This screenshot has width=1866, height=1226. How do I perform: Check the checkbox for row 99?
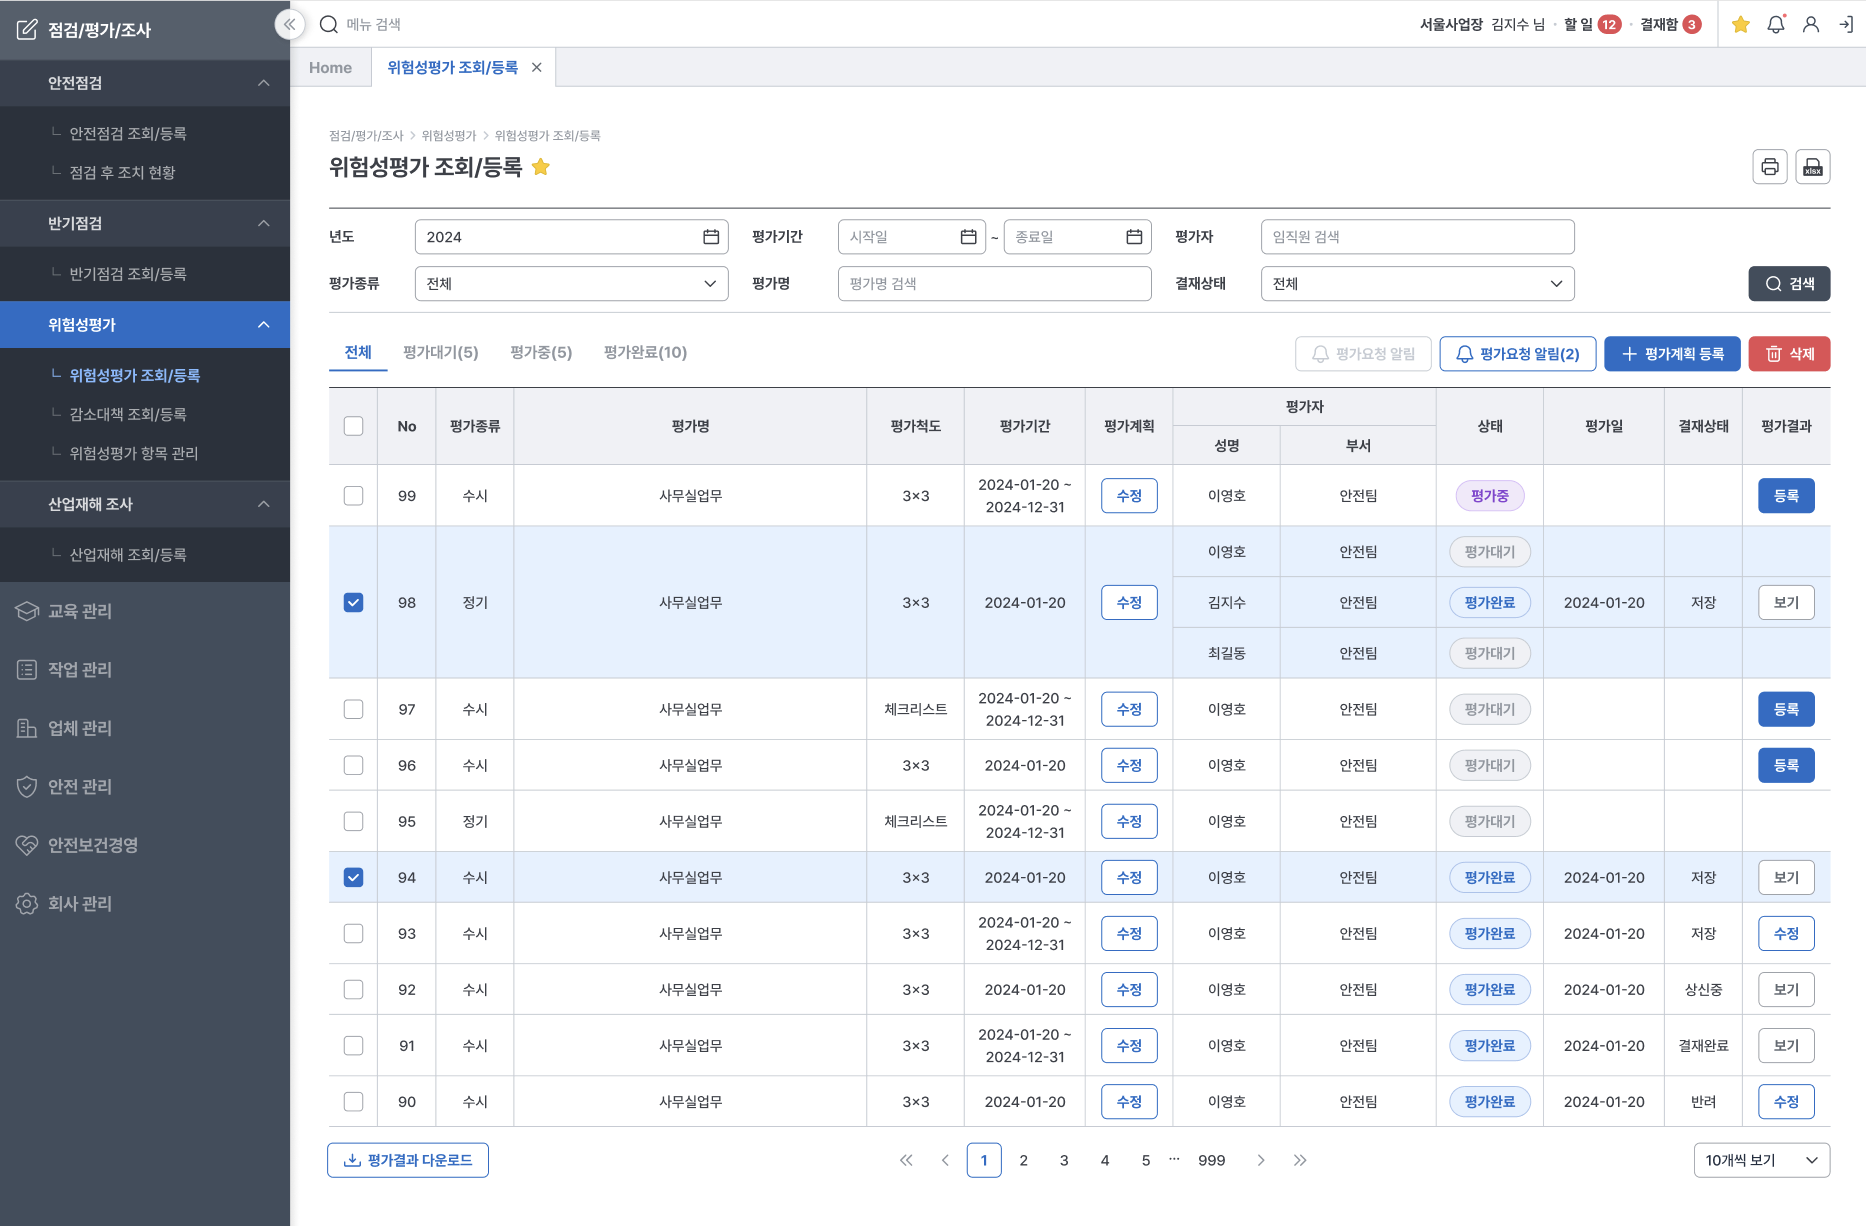pos(353,496)
